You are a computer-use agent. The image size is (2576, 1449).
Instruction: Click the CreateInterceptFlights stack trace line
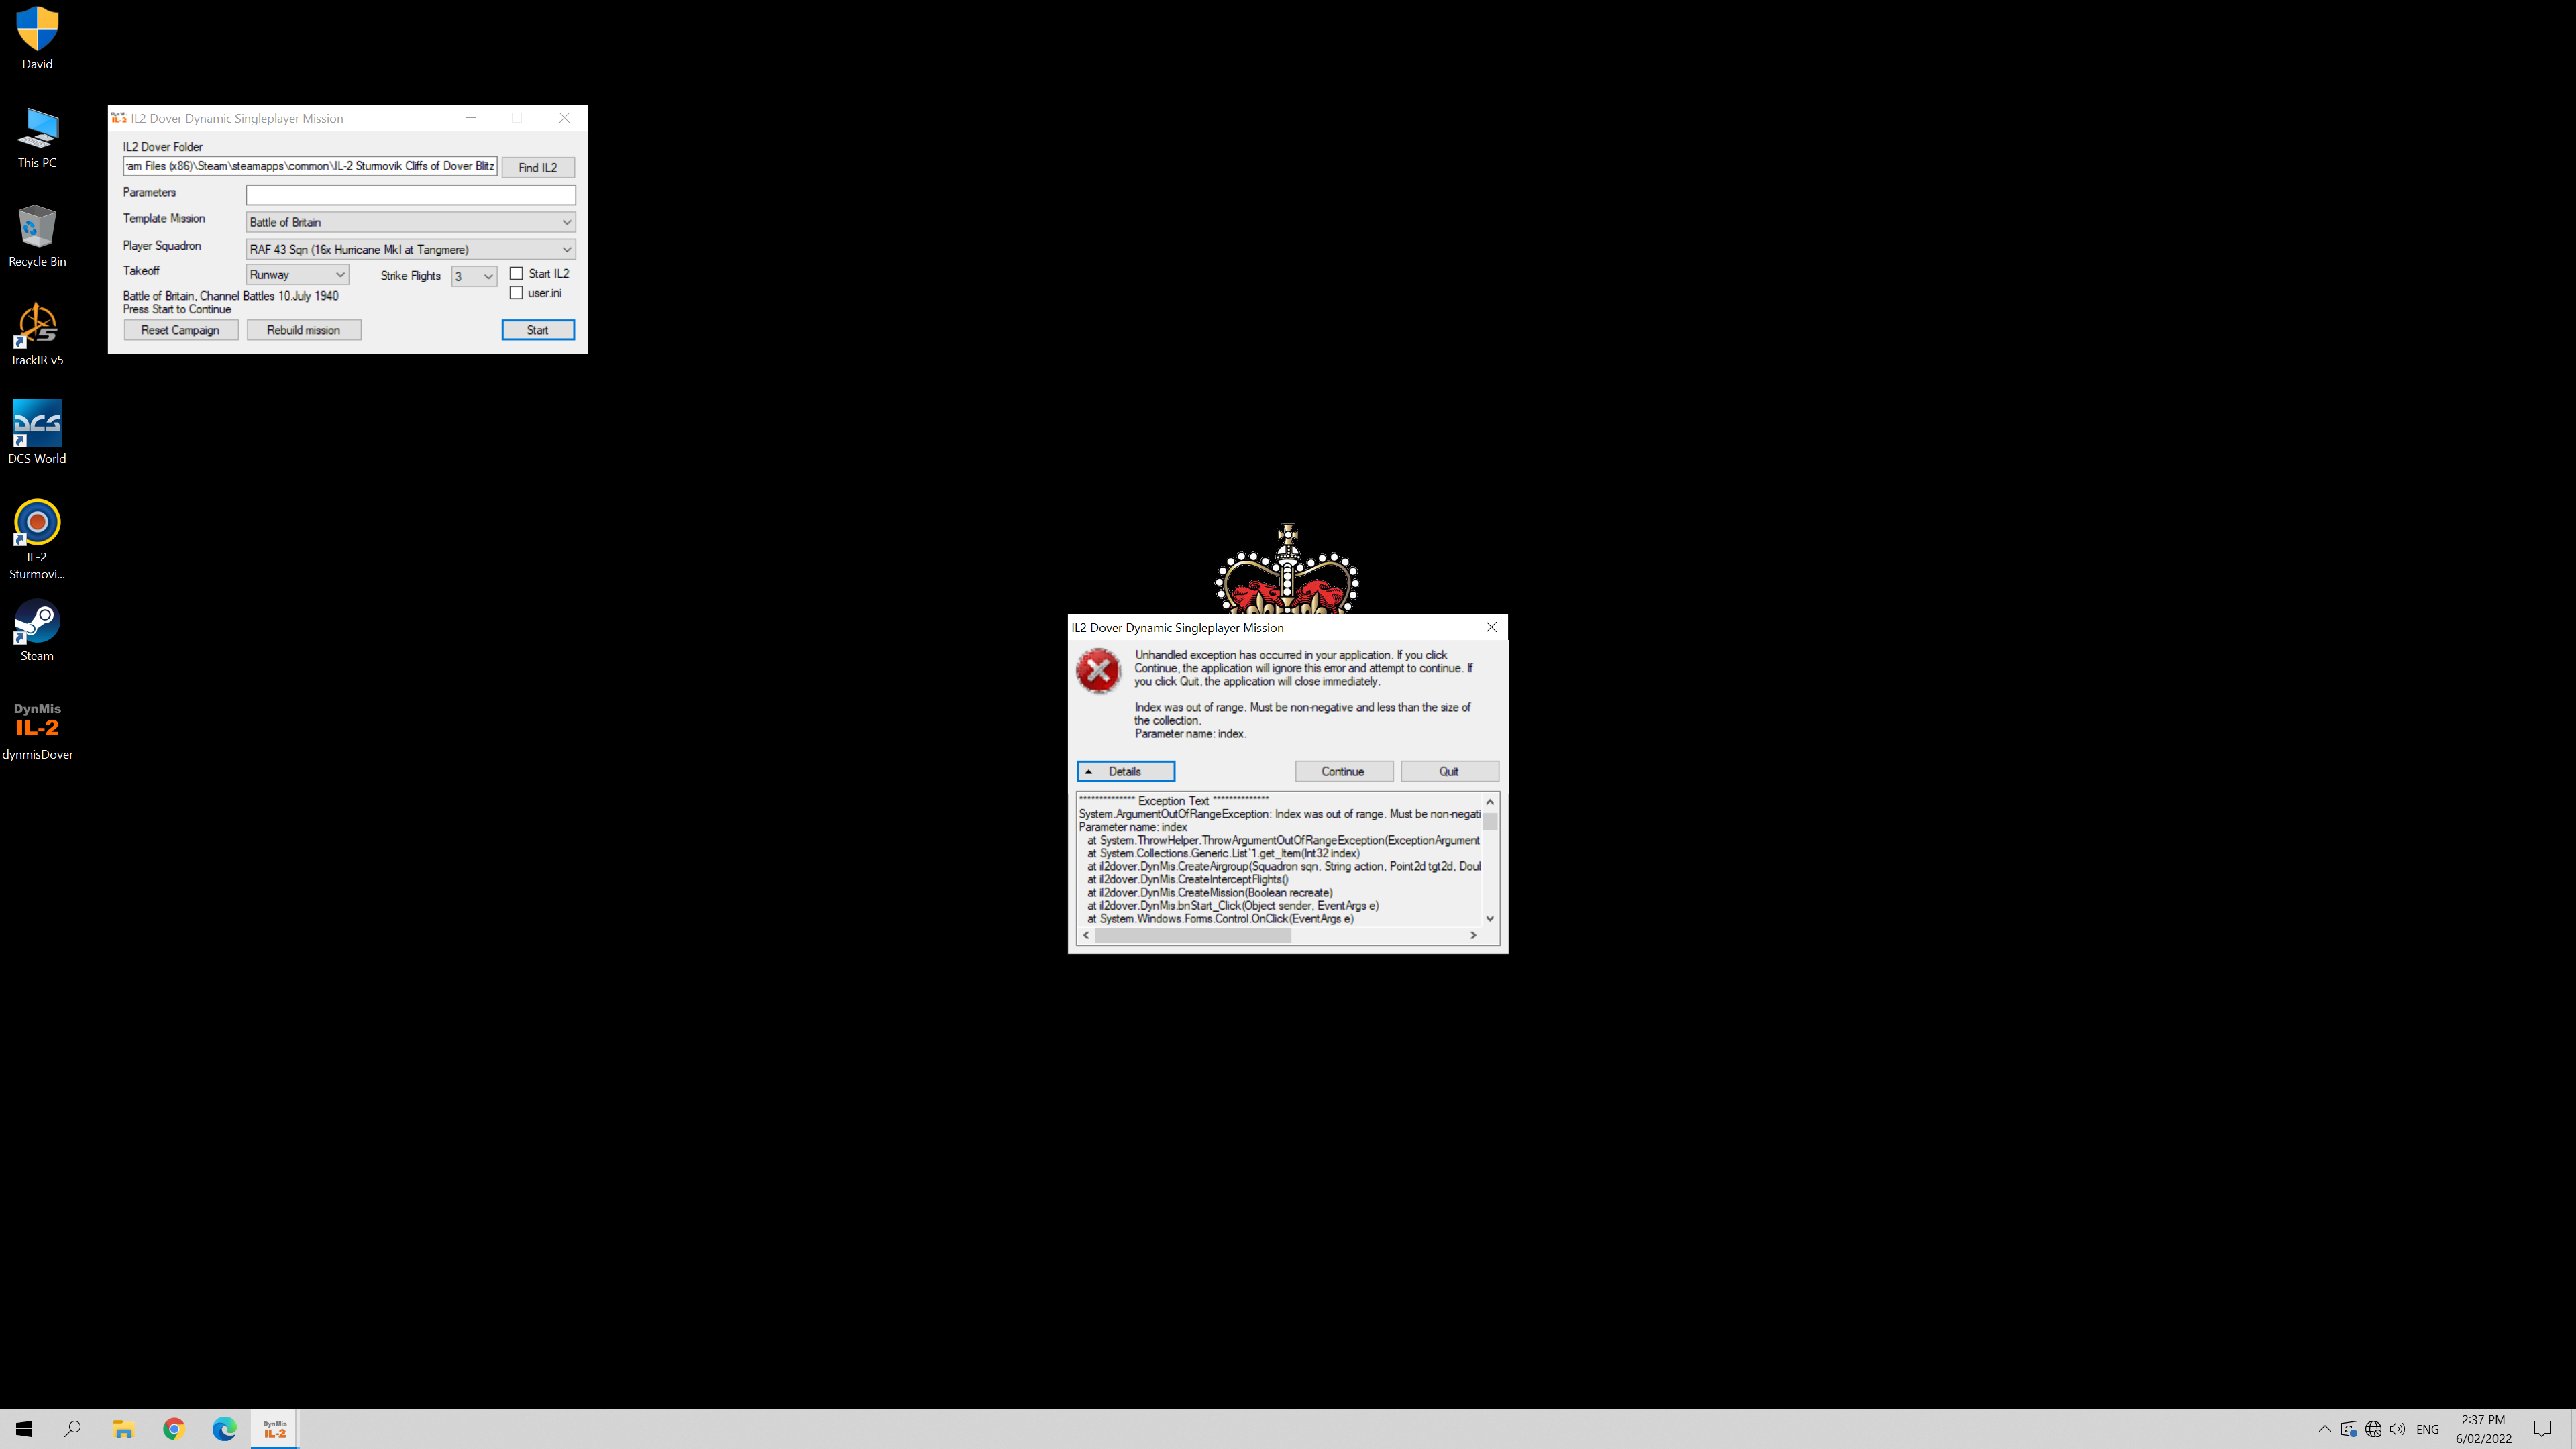(1188, 880)
